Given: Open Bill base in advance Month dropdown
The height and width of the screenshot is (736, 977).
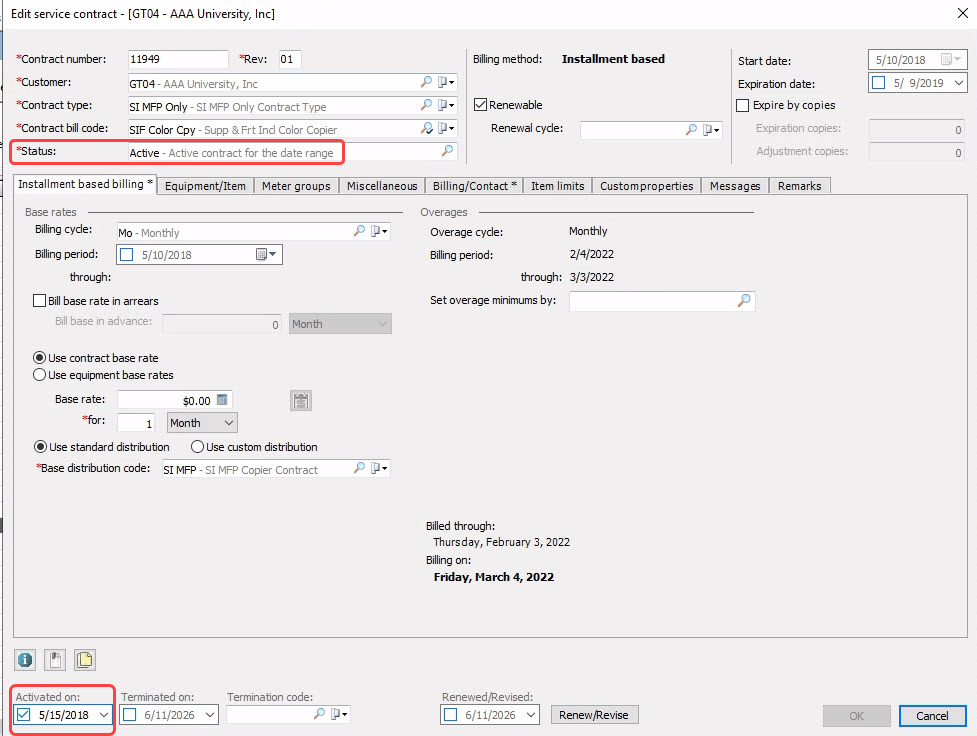Looking at the screenshot, I should pos(340,324).
